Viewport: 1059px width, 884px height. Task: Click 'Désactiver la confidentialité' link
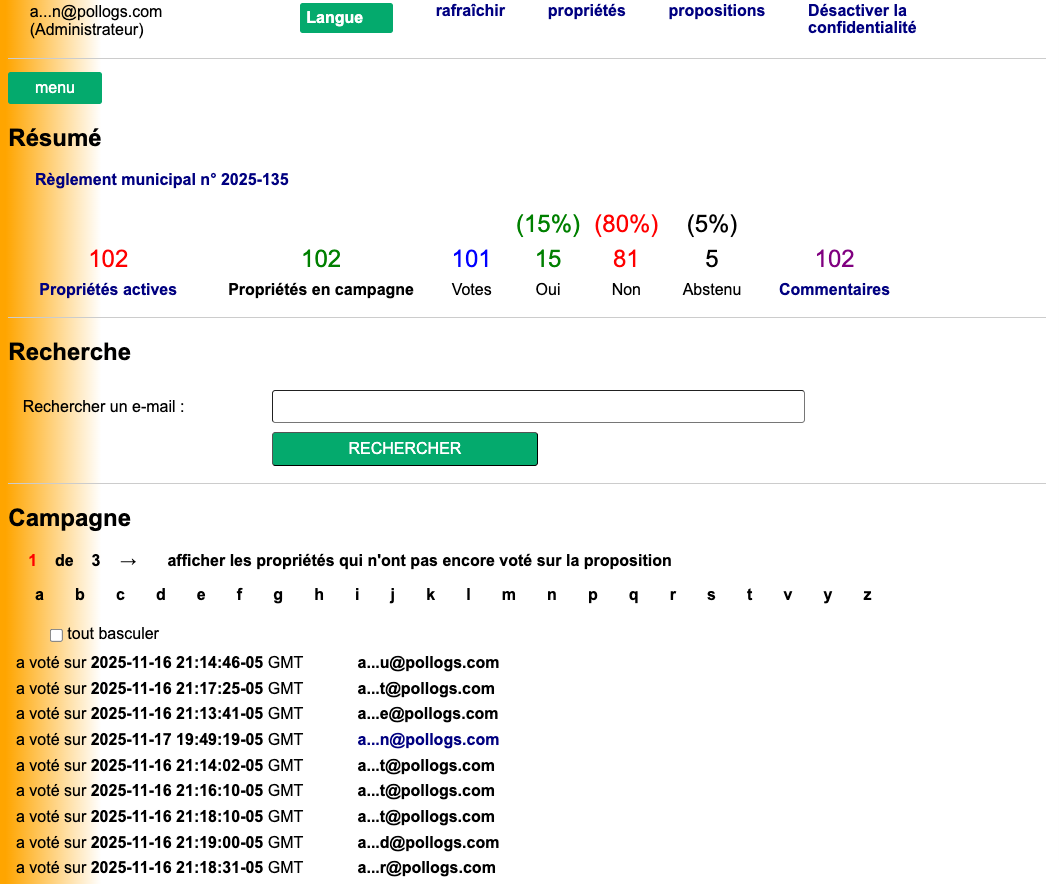tap(861, 19)
